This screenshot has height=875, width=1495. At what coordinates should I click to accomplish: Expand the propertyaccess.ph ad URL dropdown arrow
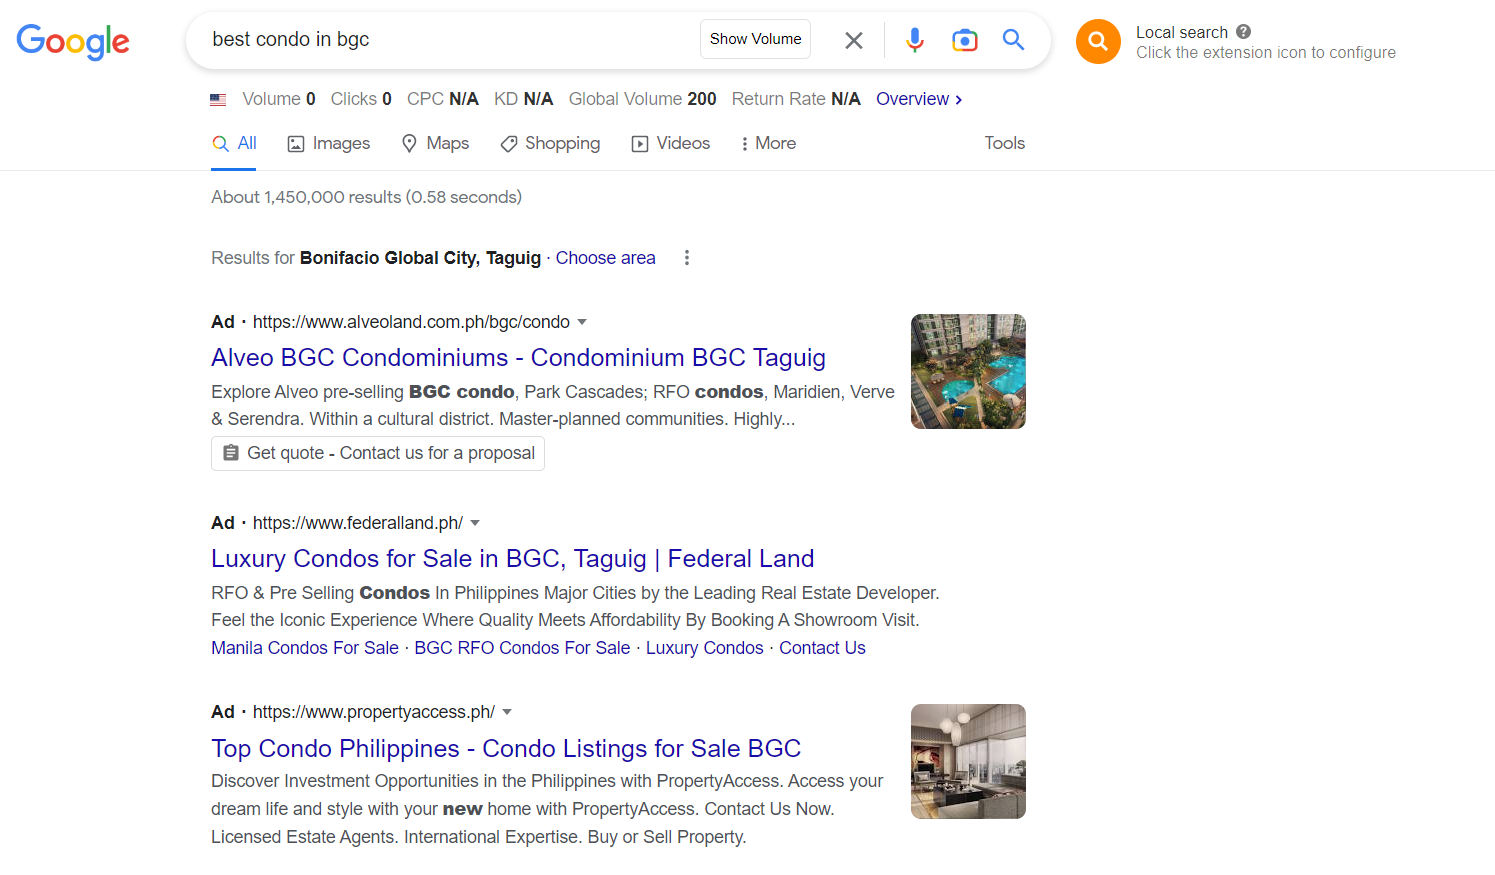click(x=507, y=712)
